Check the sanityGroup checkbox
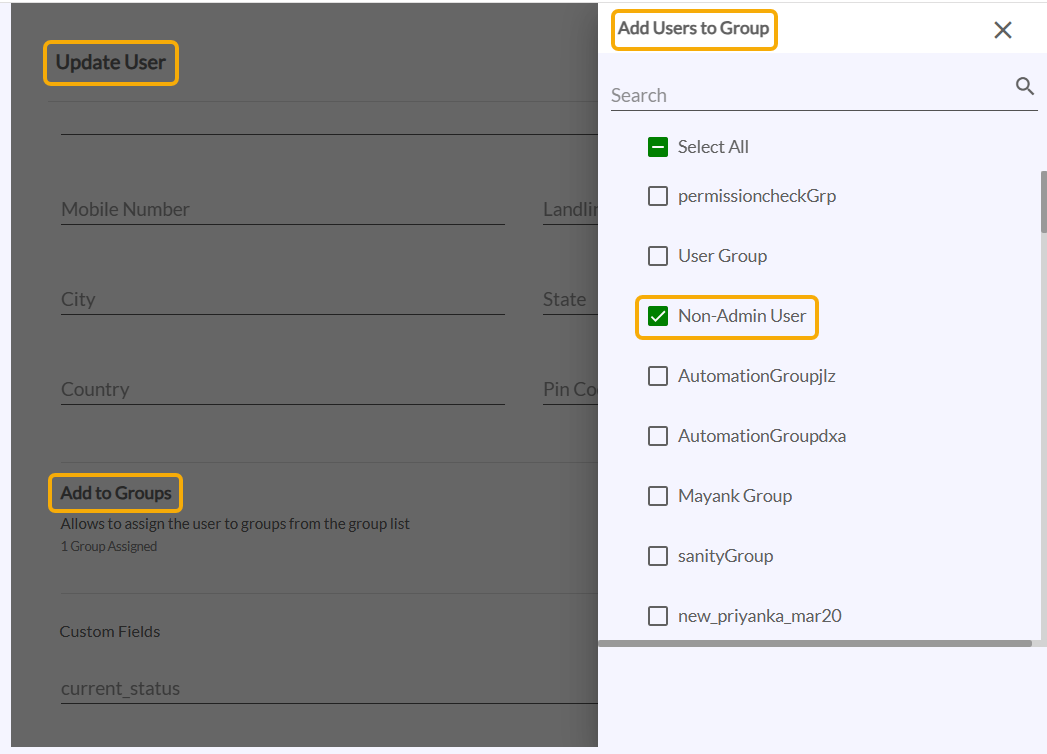This screenshot has height=754, width=1047. pos(658,556)
